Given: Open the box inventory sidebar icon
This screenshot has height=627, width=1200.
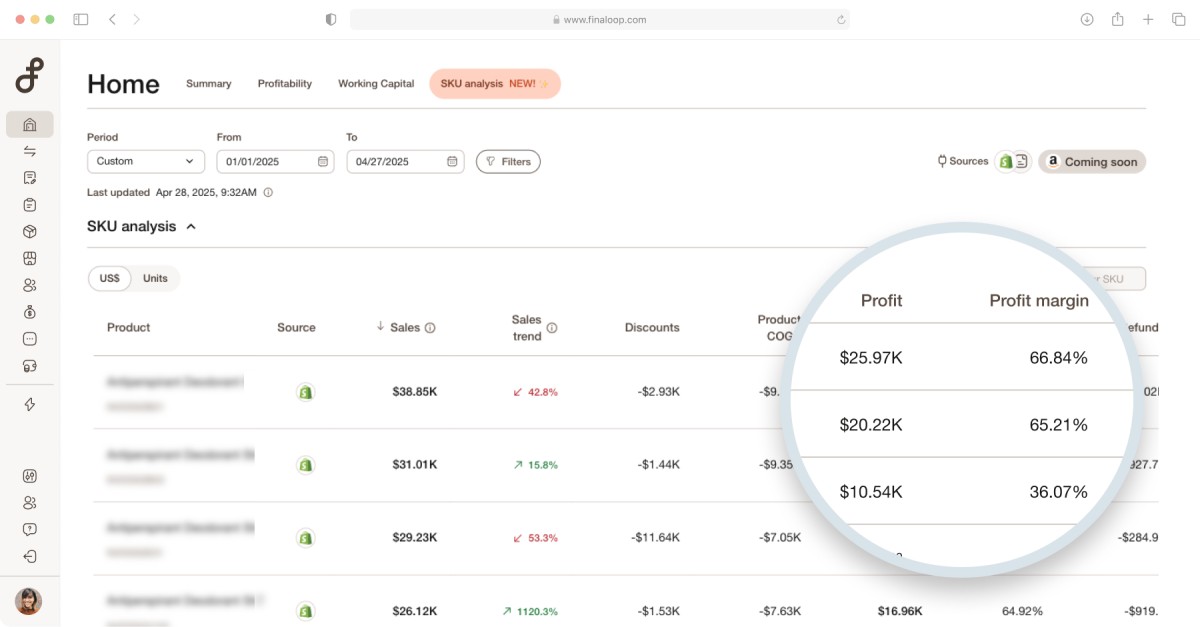Looking at the screenshot, I should click(30, 232).
